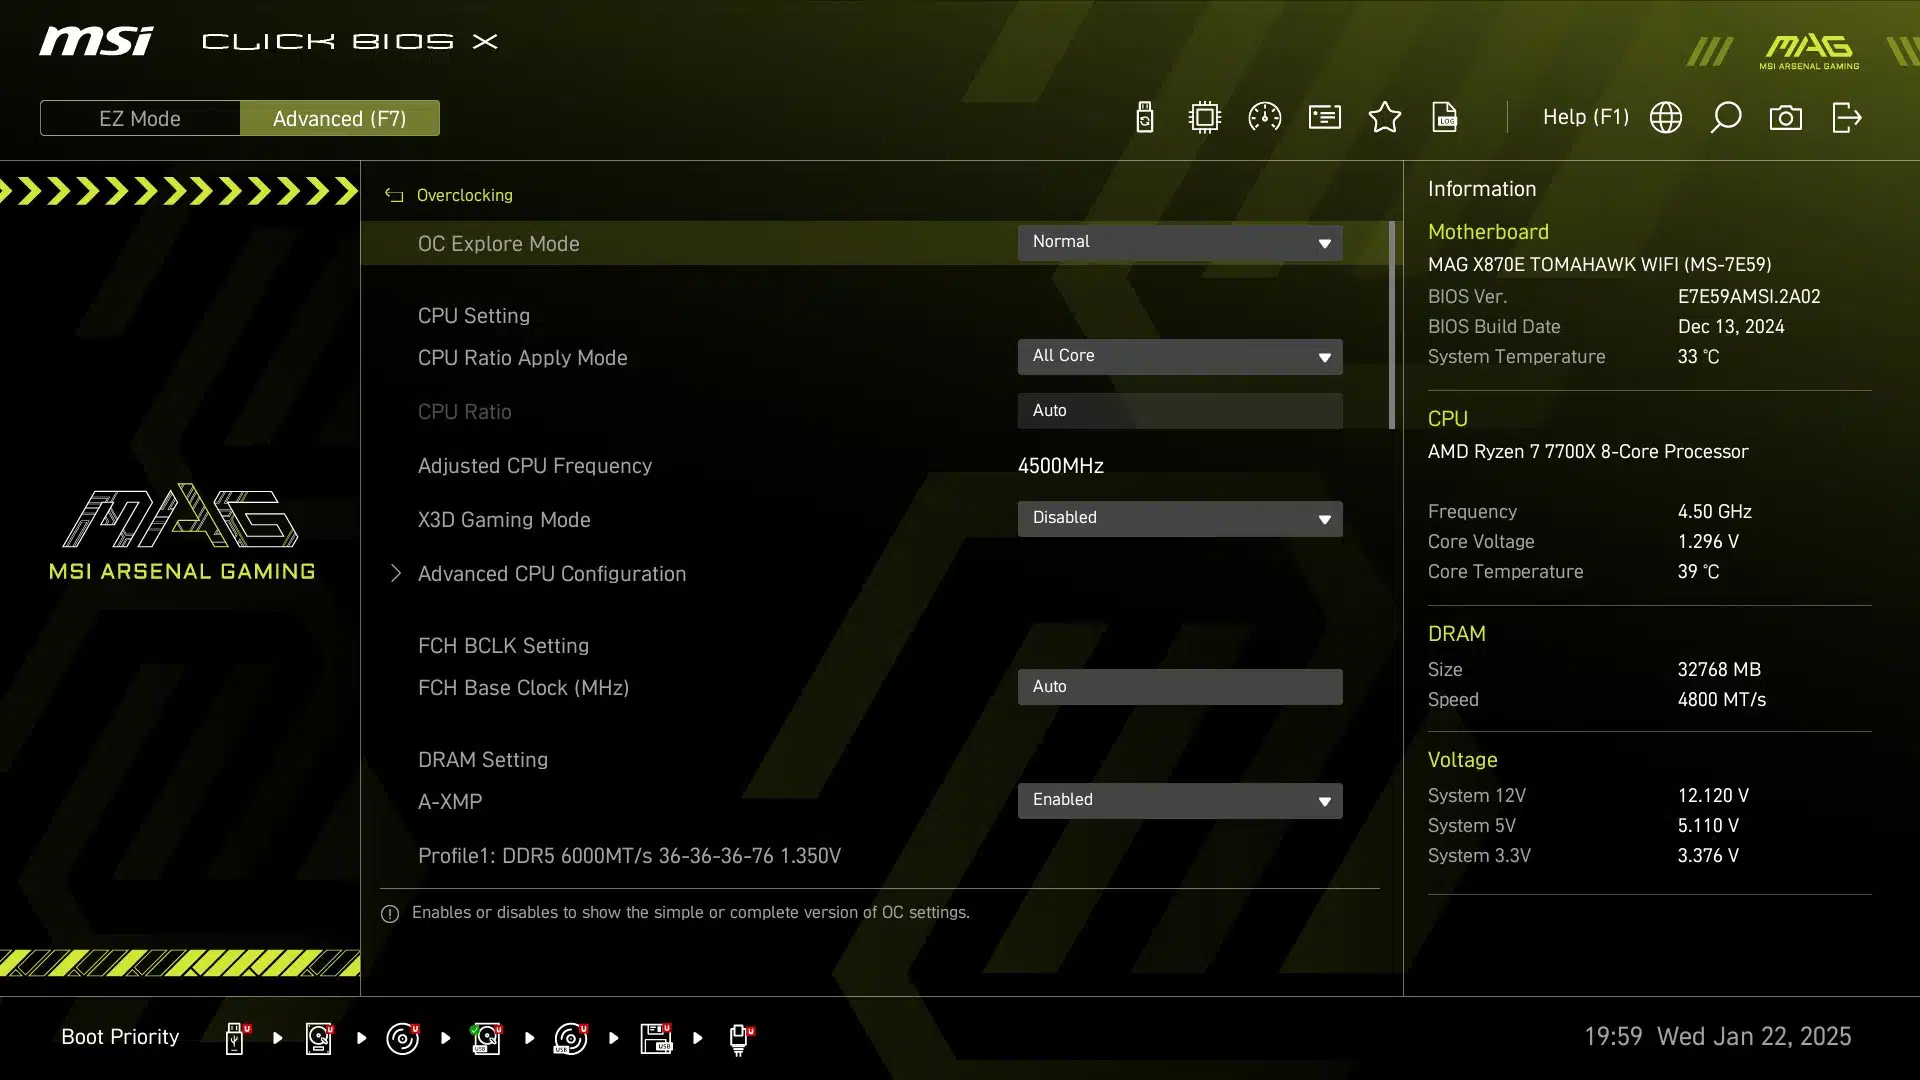Click the Adjusted CPU Frequency 4500MHz value
Screen dimensions: 1920x1080
tap(1061, 466)
